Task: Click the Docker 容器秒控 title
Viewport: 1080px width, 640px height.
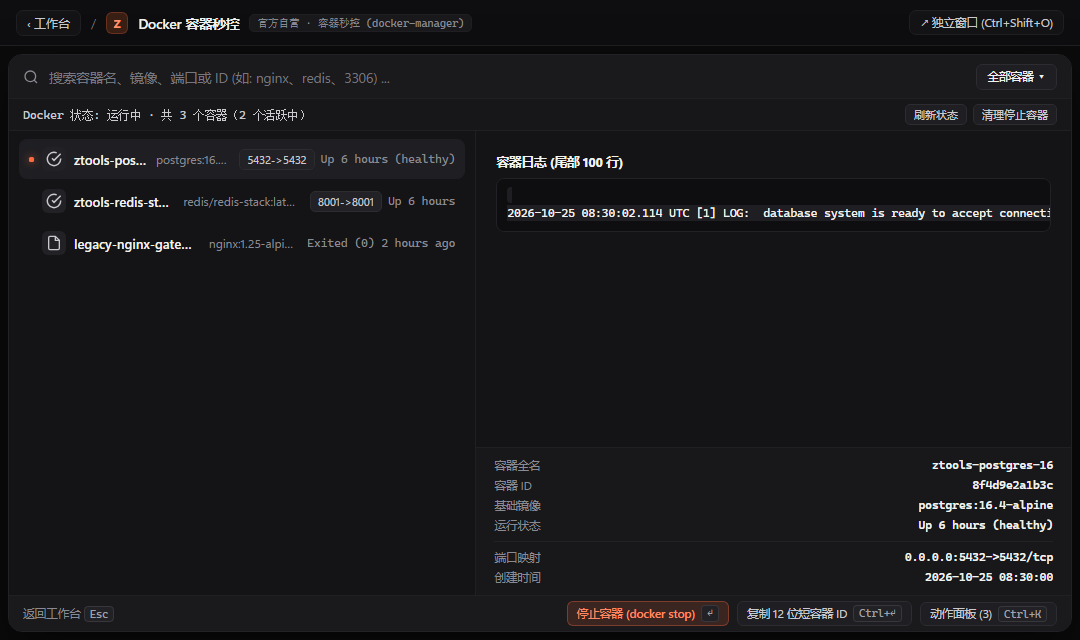Action: pos(189,24)
